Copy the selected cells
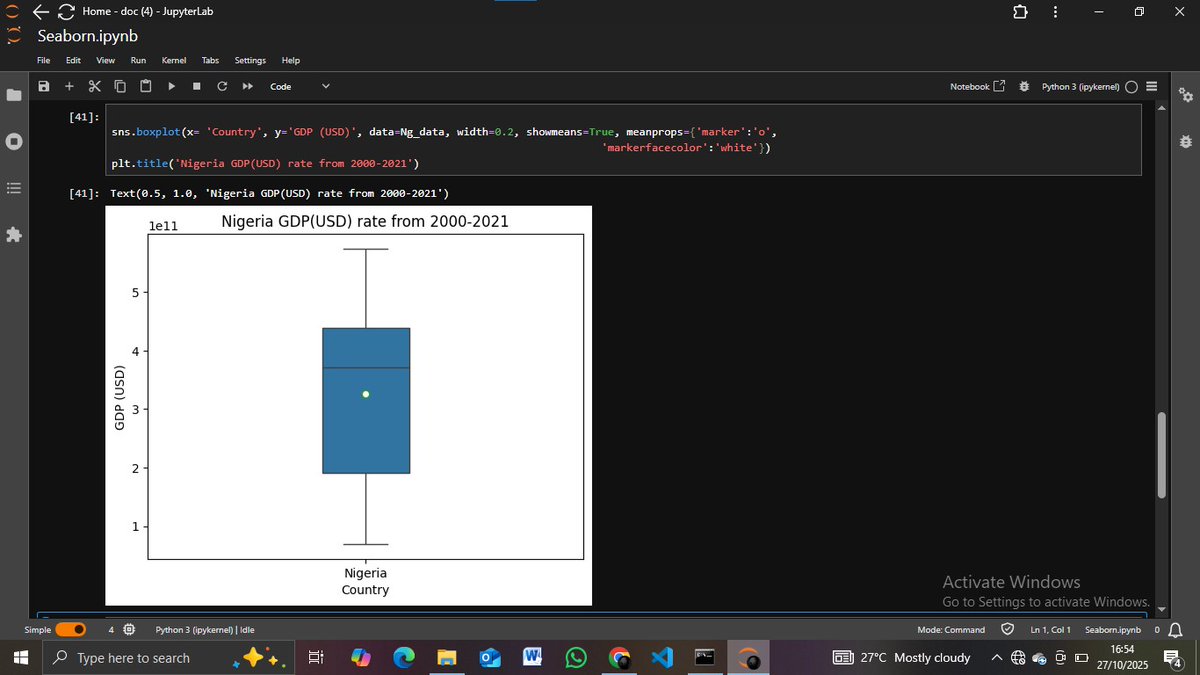This screenshot has width=1200, height=675. point(119,86)
